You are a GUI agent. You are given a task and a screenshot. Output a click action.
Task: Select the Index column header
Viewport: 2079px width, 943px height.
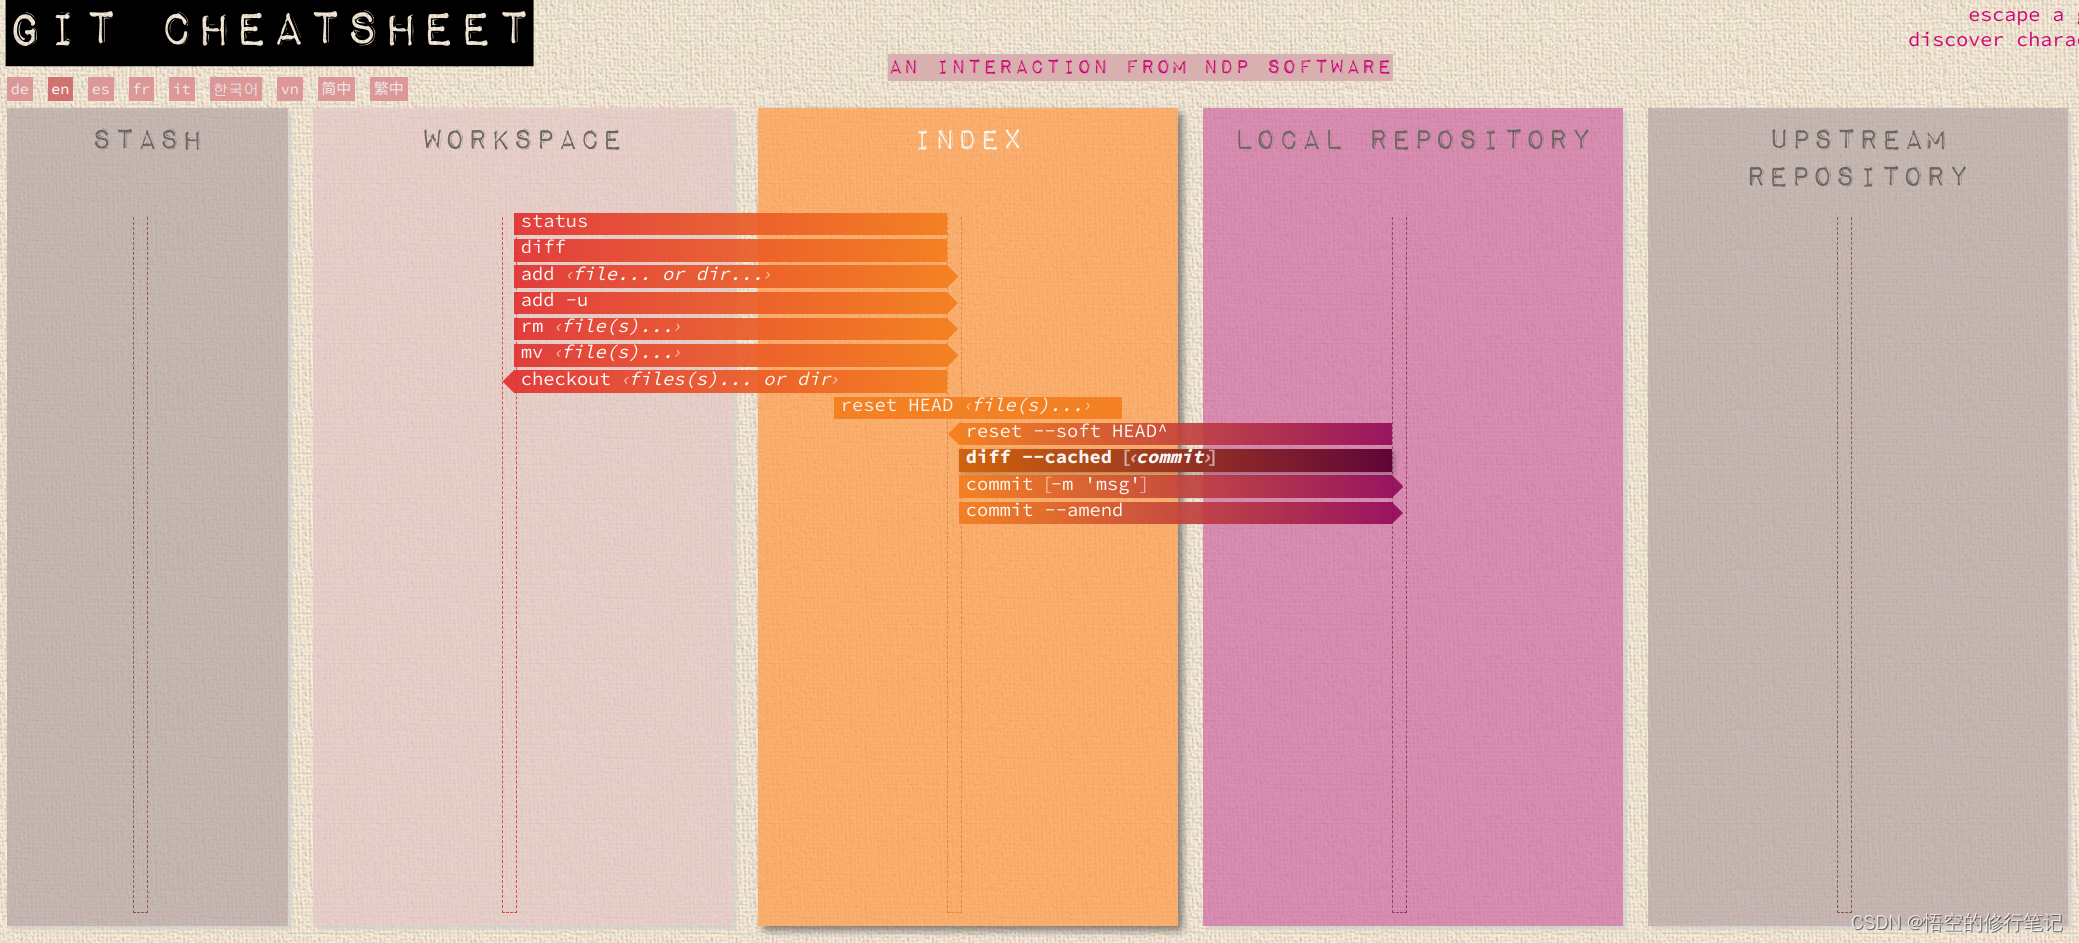point(968,140)
